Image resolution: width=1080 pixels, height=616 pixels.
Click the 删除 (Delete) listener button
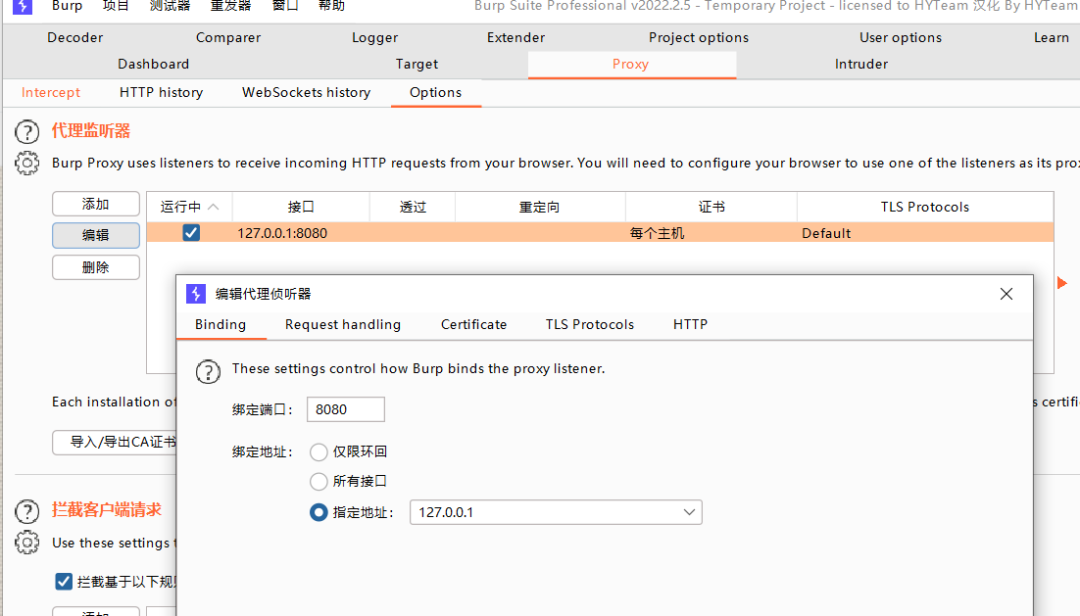[x=96, y=267]
